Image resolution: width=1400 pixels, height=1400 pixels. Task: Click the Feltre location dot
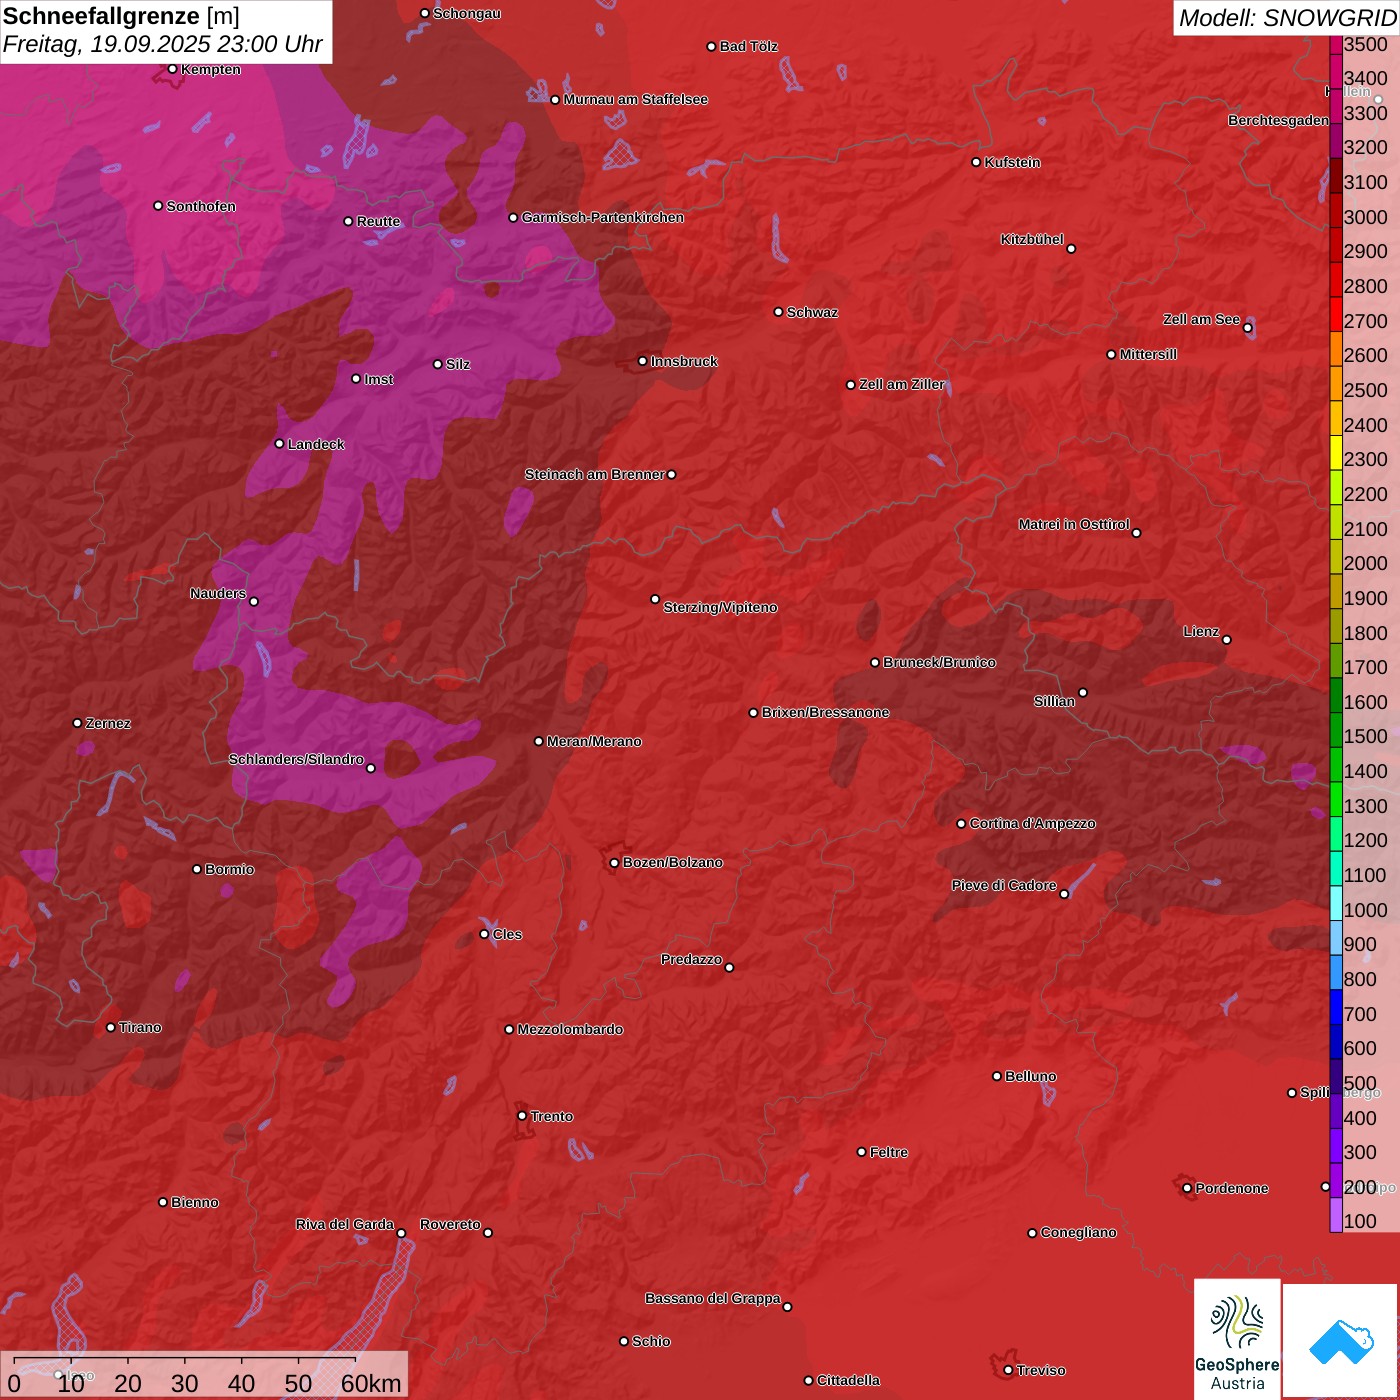click(x=861, y=1152)
